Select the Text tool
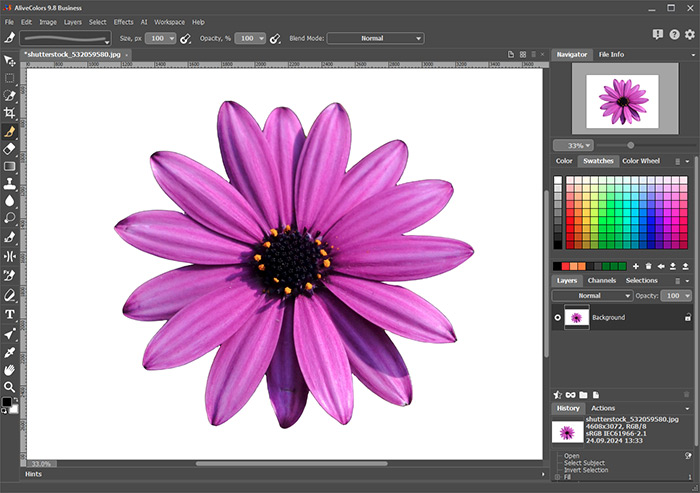Image resolution: width=700 pixels, height=493 pixels. coord(9,314)
